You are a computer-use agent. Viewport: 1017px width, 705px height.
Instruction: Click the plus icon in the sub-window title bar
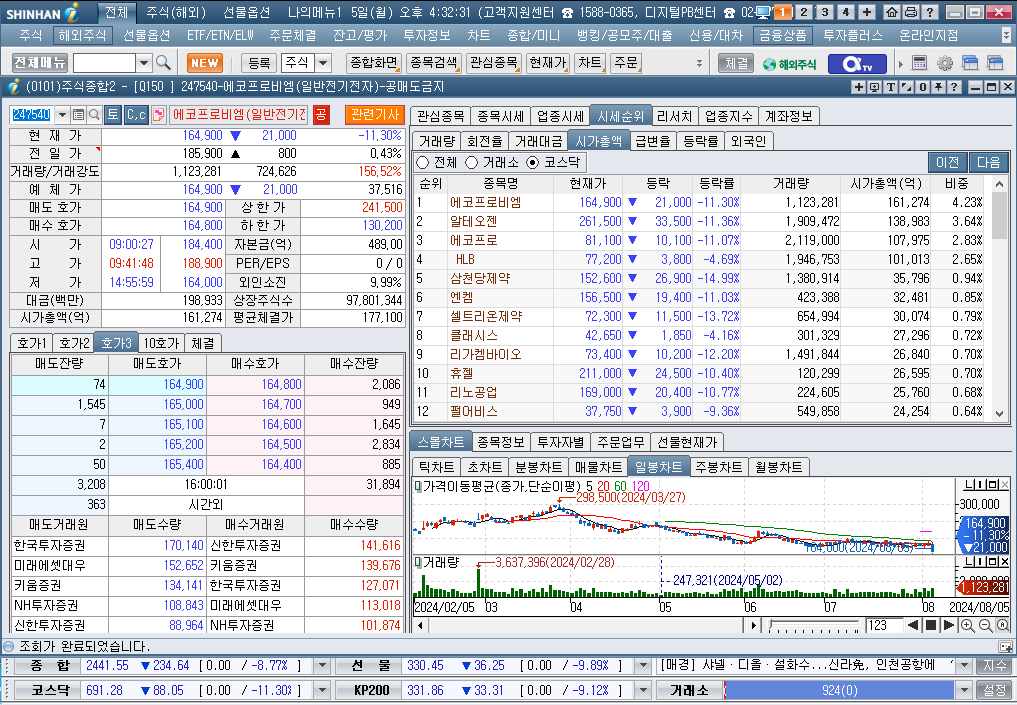tap(859, 87)
